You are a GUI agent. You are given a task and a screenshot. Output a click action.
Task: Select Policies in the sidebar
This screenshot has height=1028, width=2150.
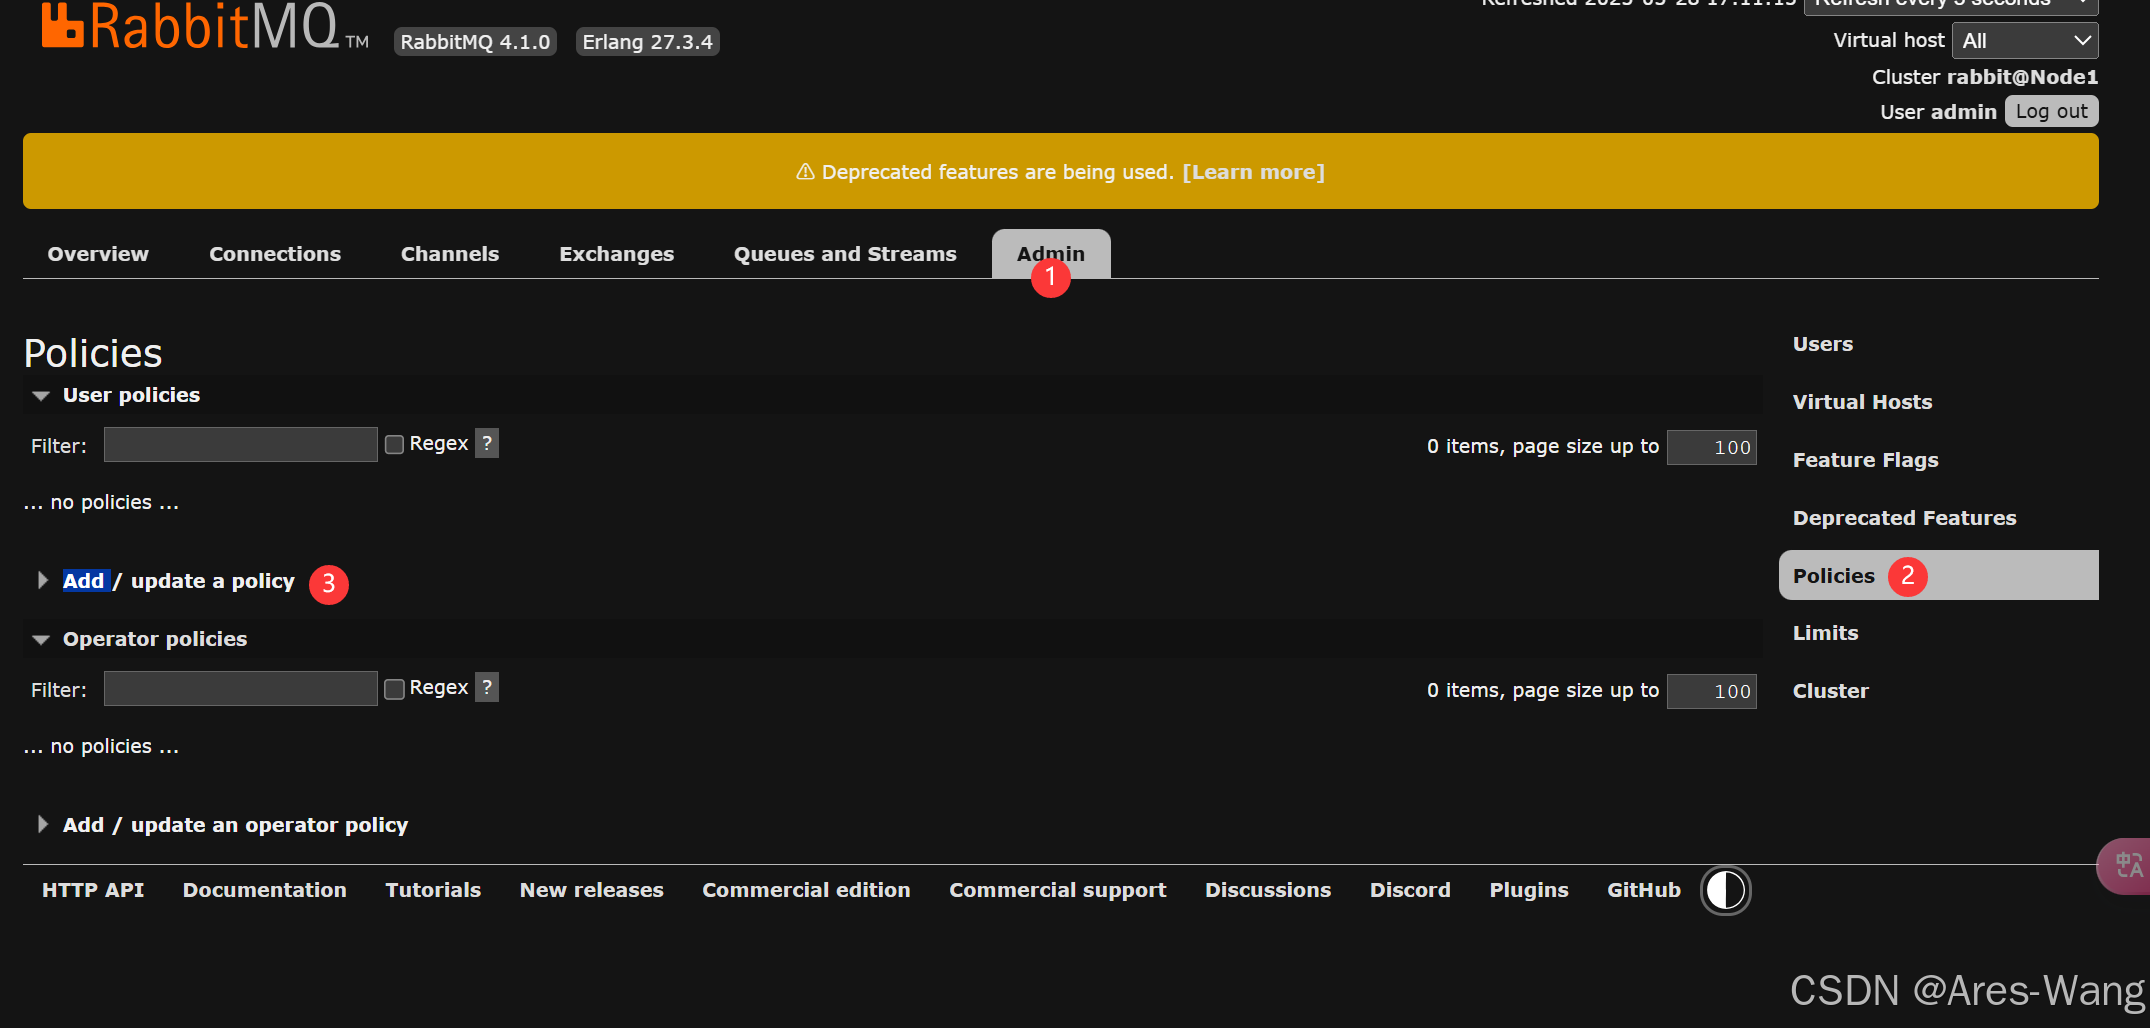pos(1939,575)
